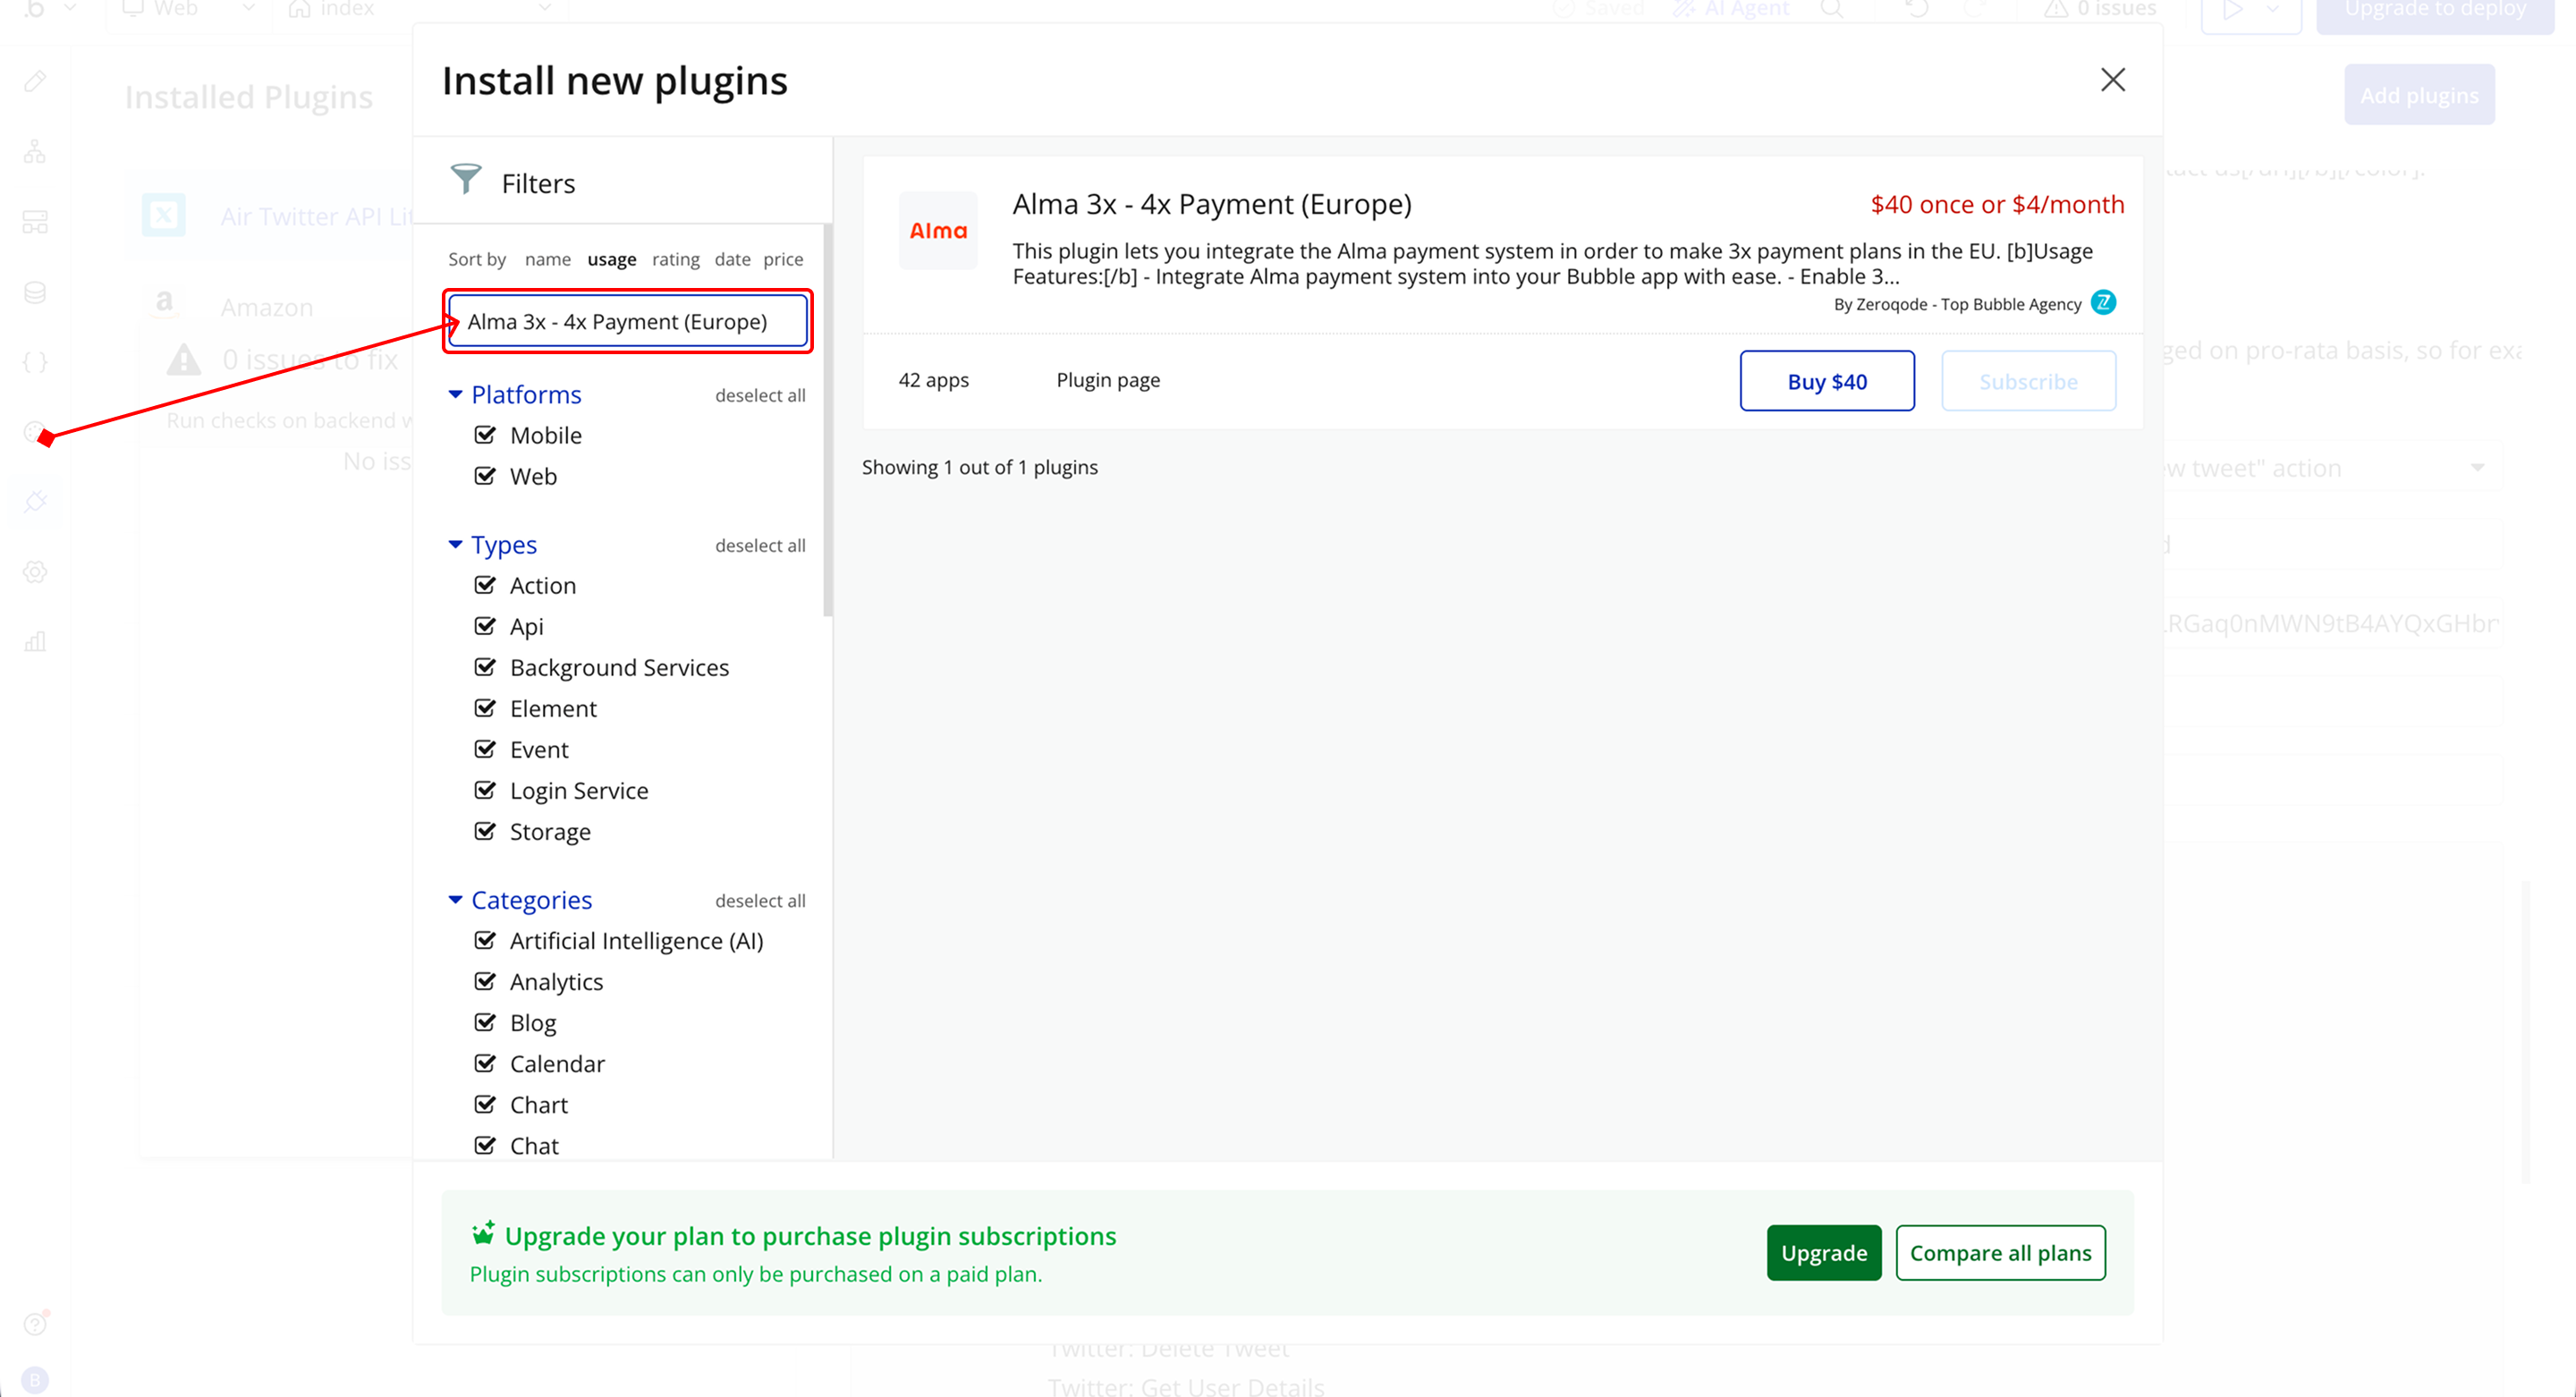The width and height of the screenshot is (2576, 1397).
Task: Open the Plugin page link
Action: coord(1107,380)
